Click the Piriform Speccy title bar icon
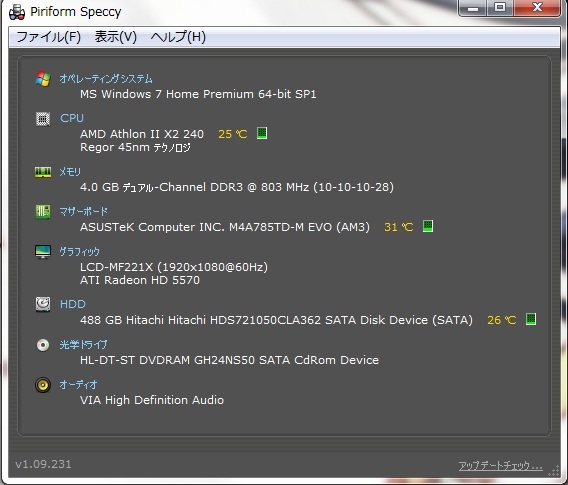Viewport: 568px width, 485px height. click(x=17, y=12)
